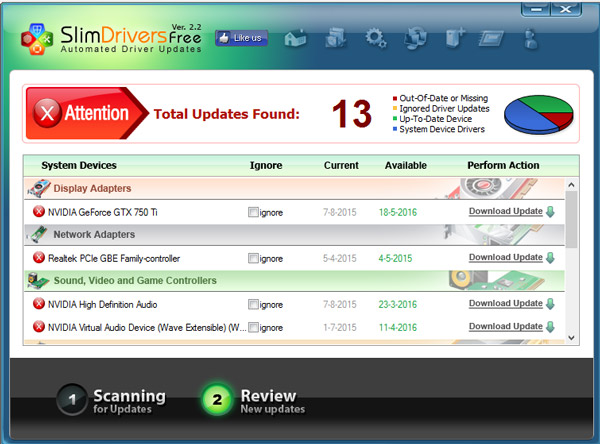Screen dimensions: 600x444
Task: Tick ignore checkbox for NVIDIA Virtual Audio Device
Action: pyautogui.click(x=253, y=327)
